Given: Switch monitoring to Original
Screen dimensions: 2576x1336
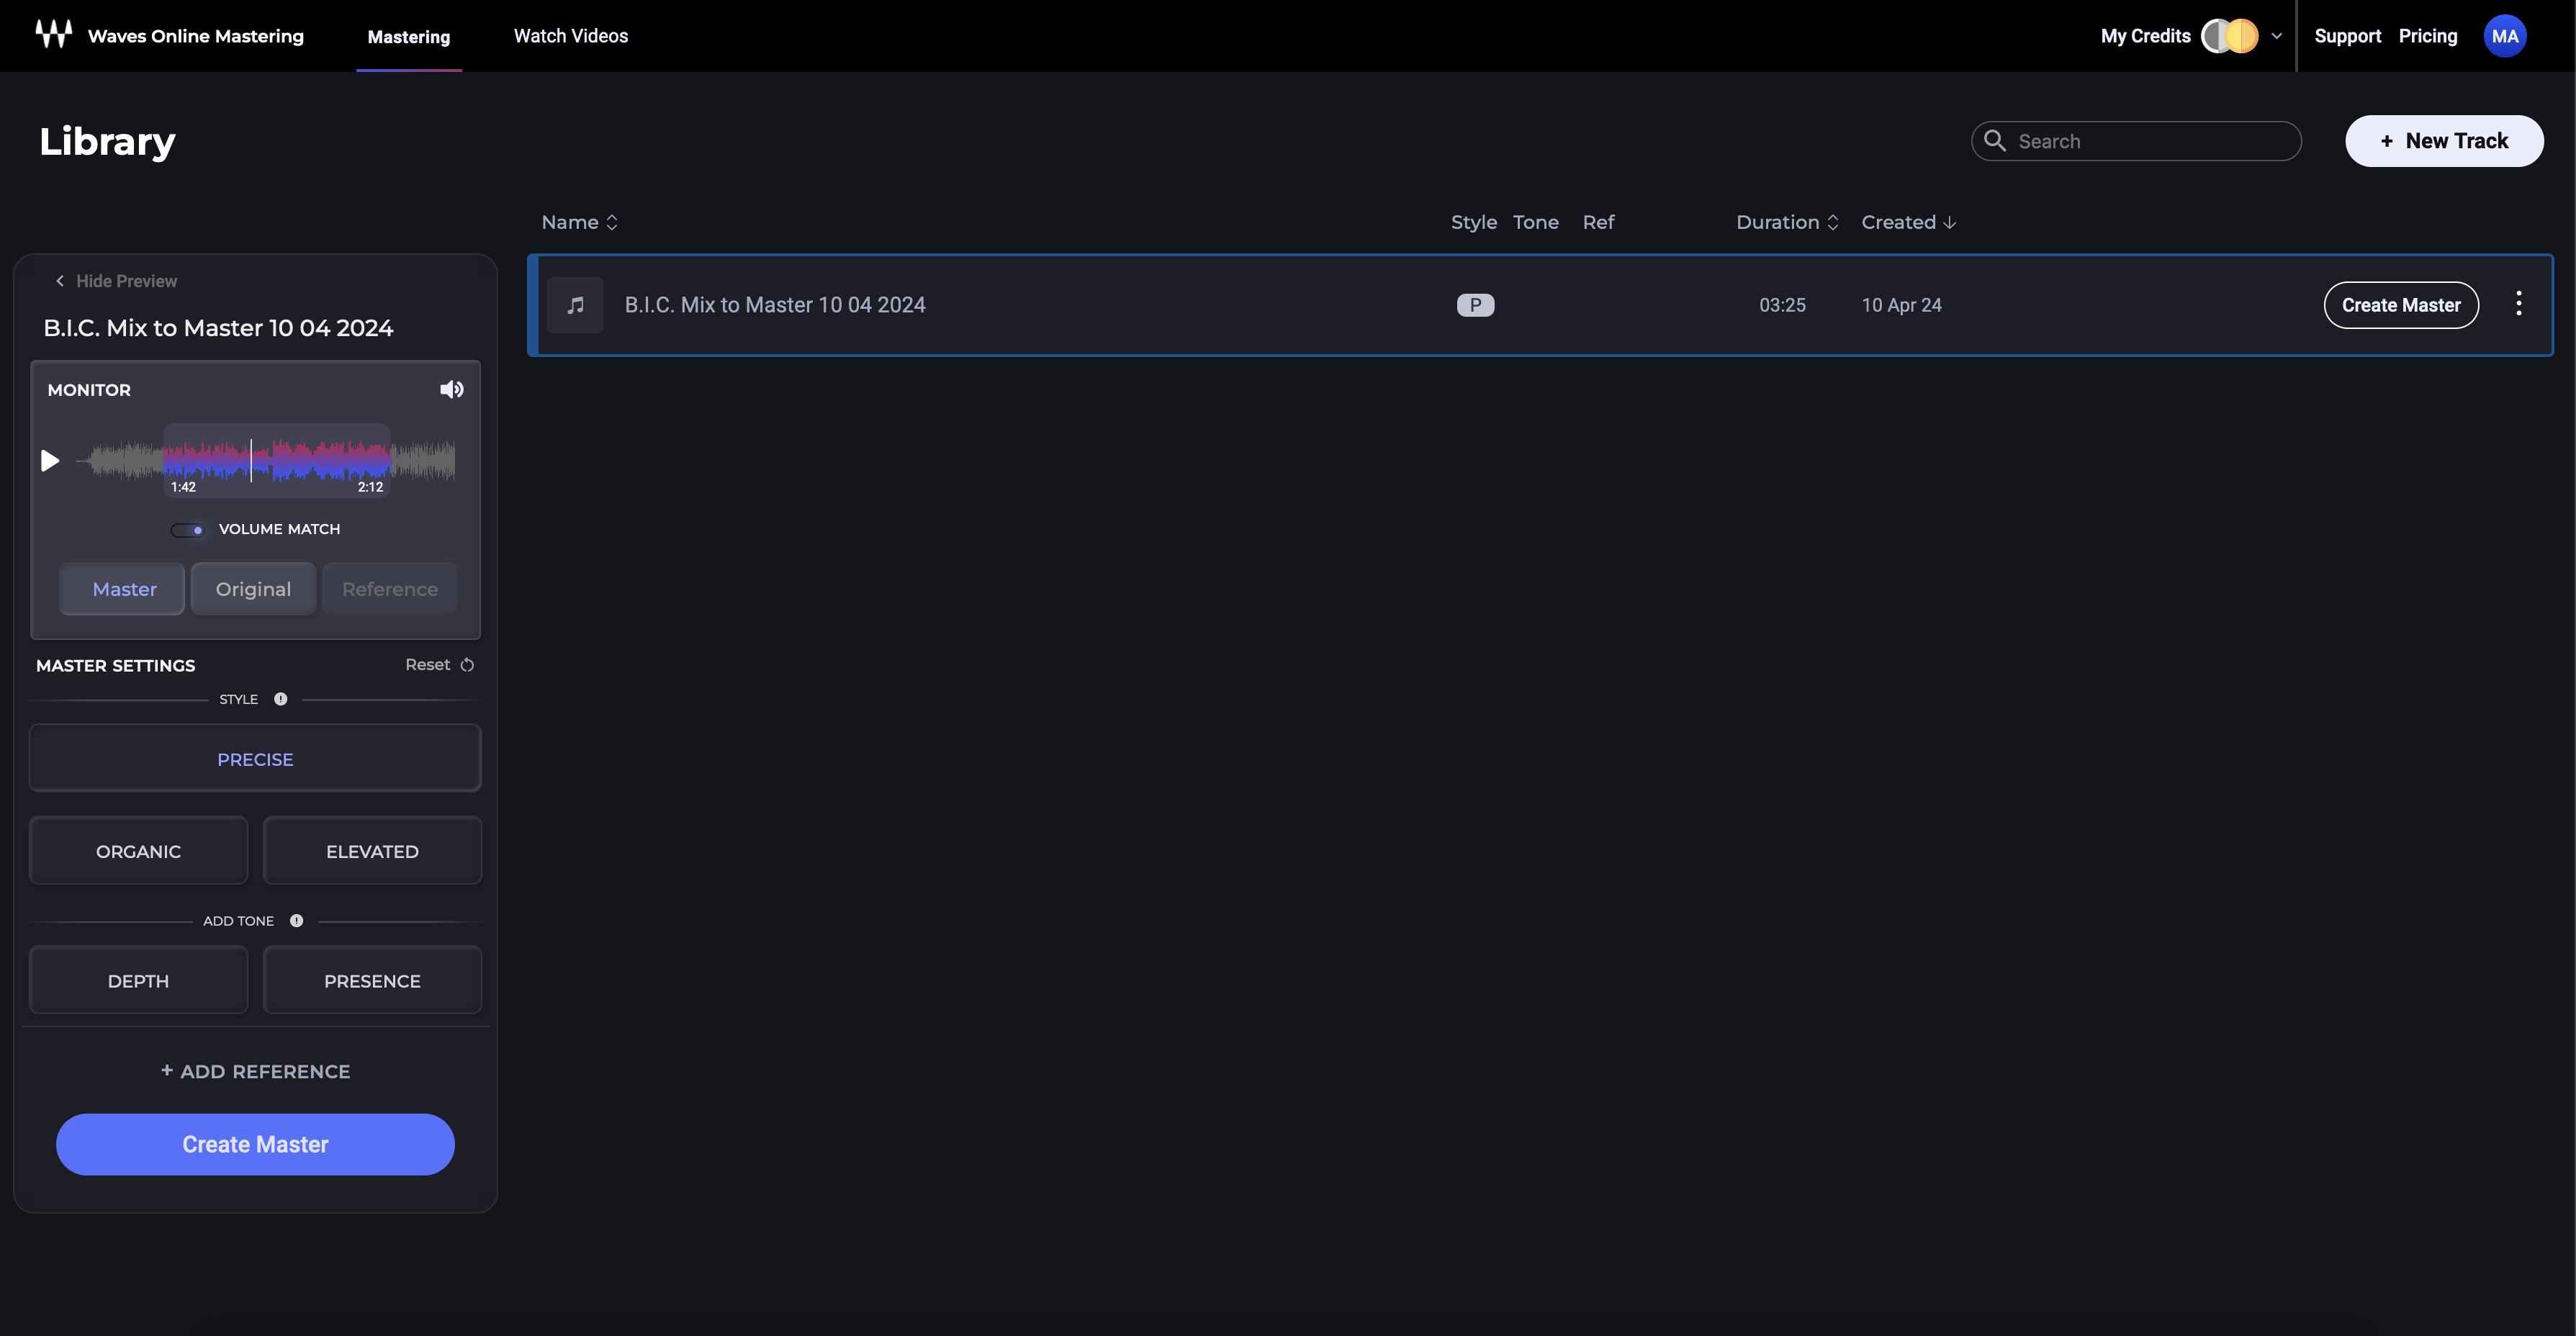Looking at the screenshot, I should [x=253, y=589].
